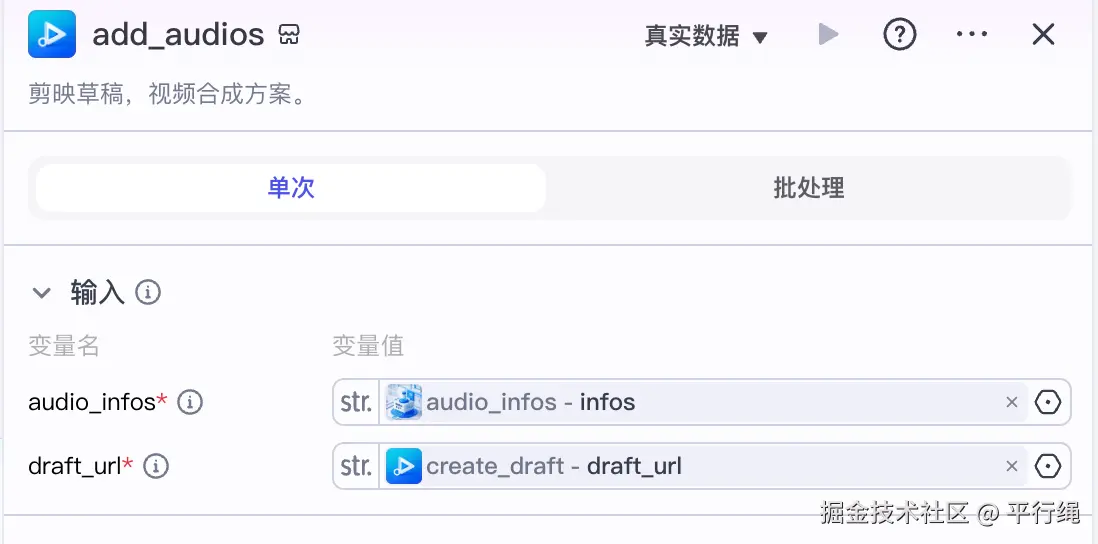The height and width of the screenshot is (544, 1098).
Task: Collapse the 输入 section chevron
Action: pos(42,293)
